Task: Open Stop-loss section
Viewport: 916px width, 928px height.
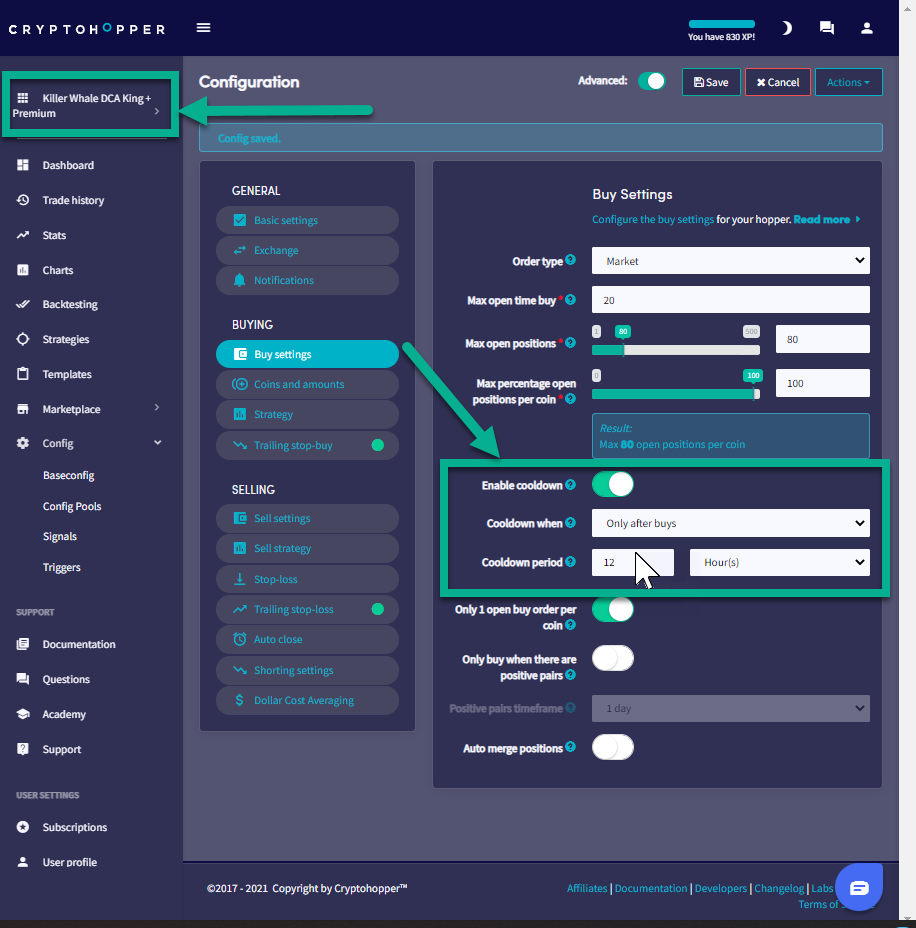Action: coord(307,579)
